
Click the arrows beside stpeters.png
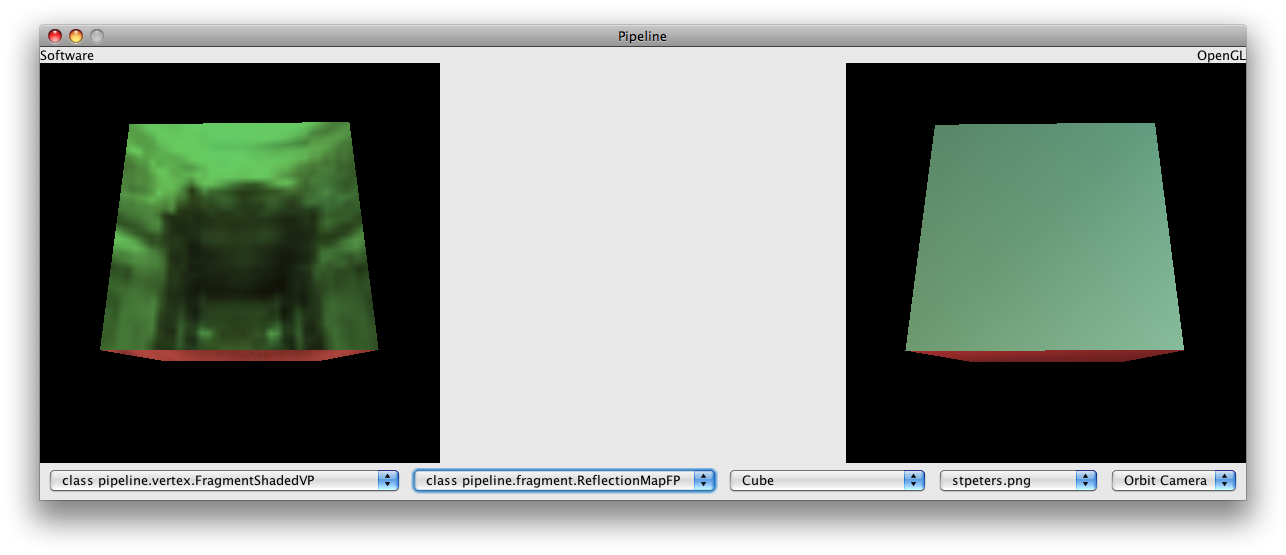point(1086,480)
